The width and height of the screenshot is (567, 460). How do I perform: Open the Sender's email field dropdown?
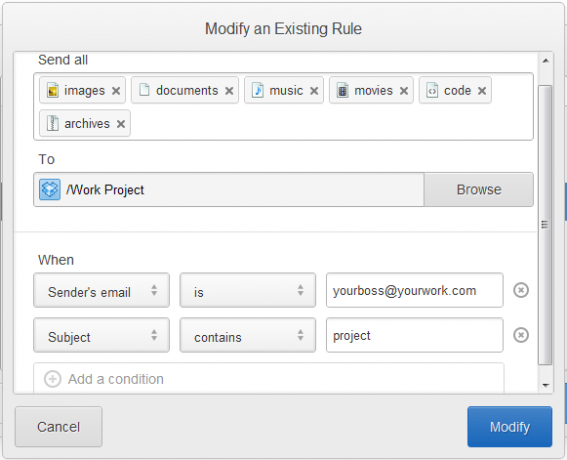(x=101, y=290)
